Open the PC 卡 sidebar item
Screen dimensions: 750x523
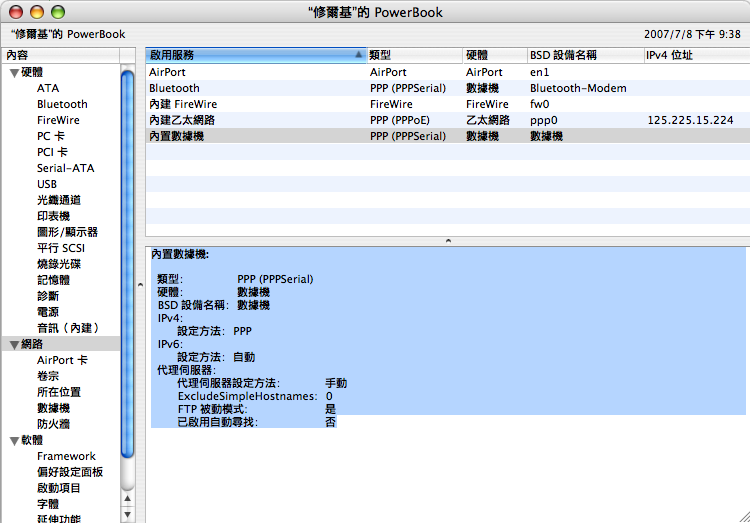click(51, 136)
